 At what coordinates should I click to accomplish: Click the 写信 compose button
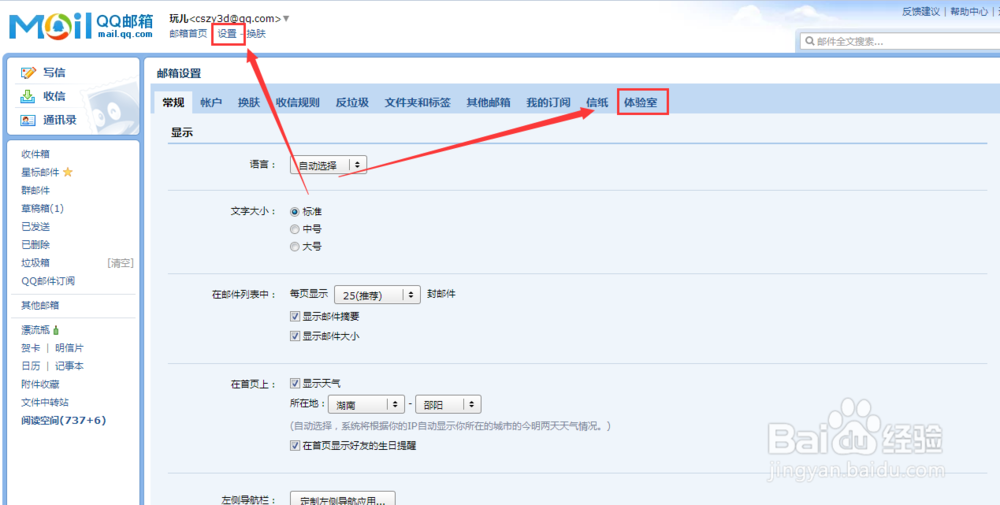coord(54,73)
